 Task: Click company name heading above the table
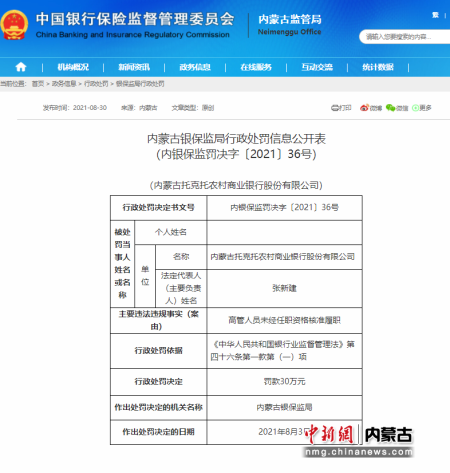click(x=236, y=185)
